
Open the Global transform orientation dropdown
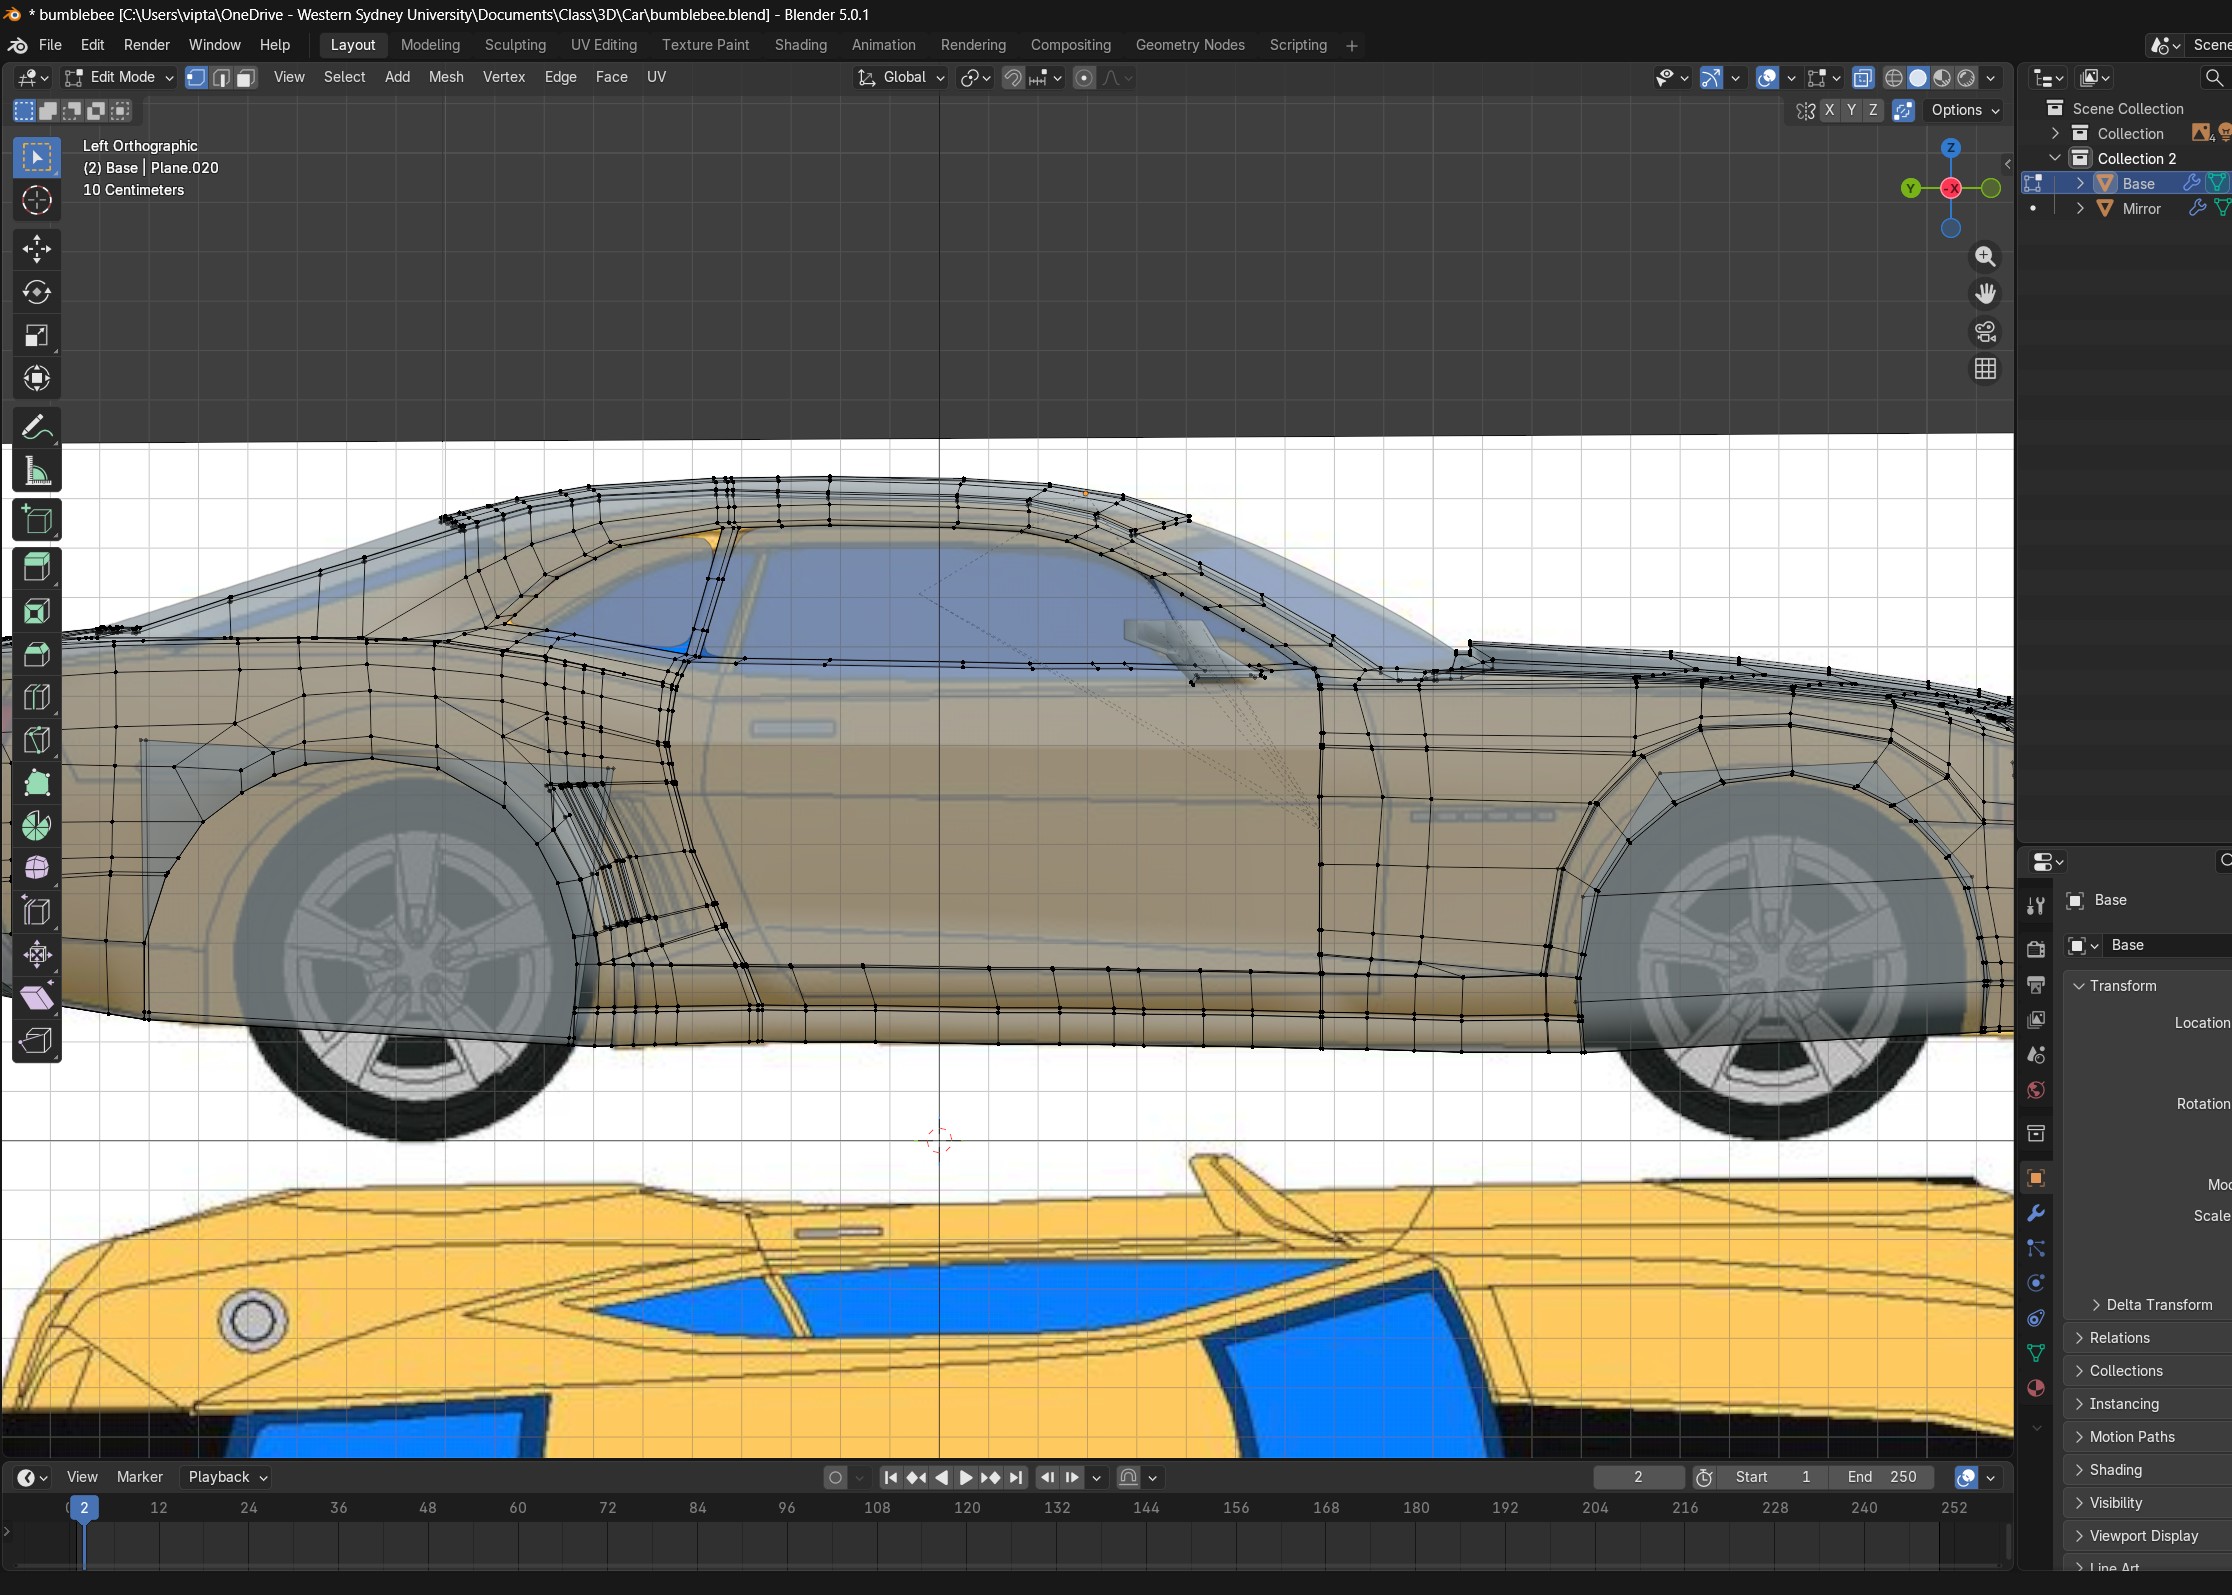tap(901, 78)
